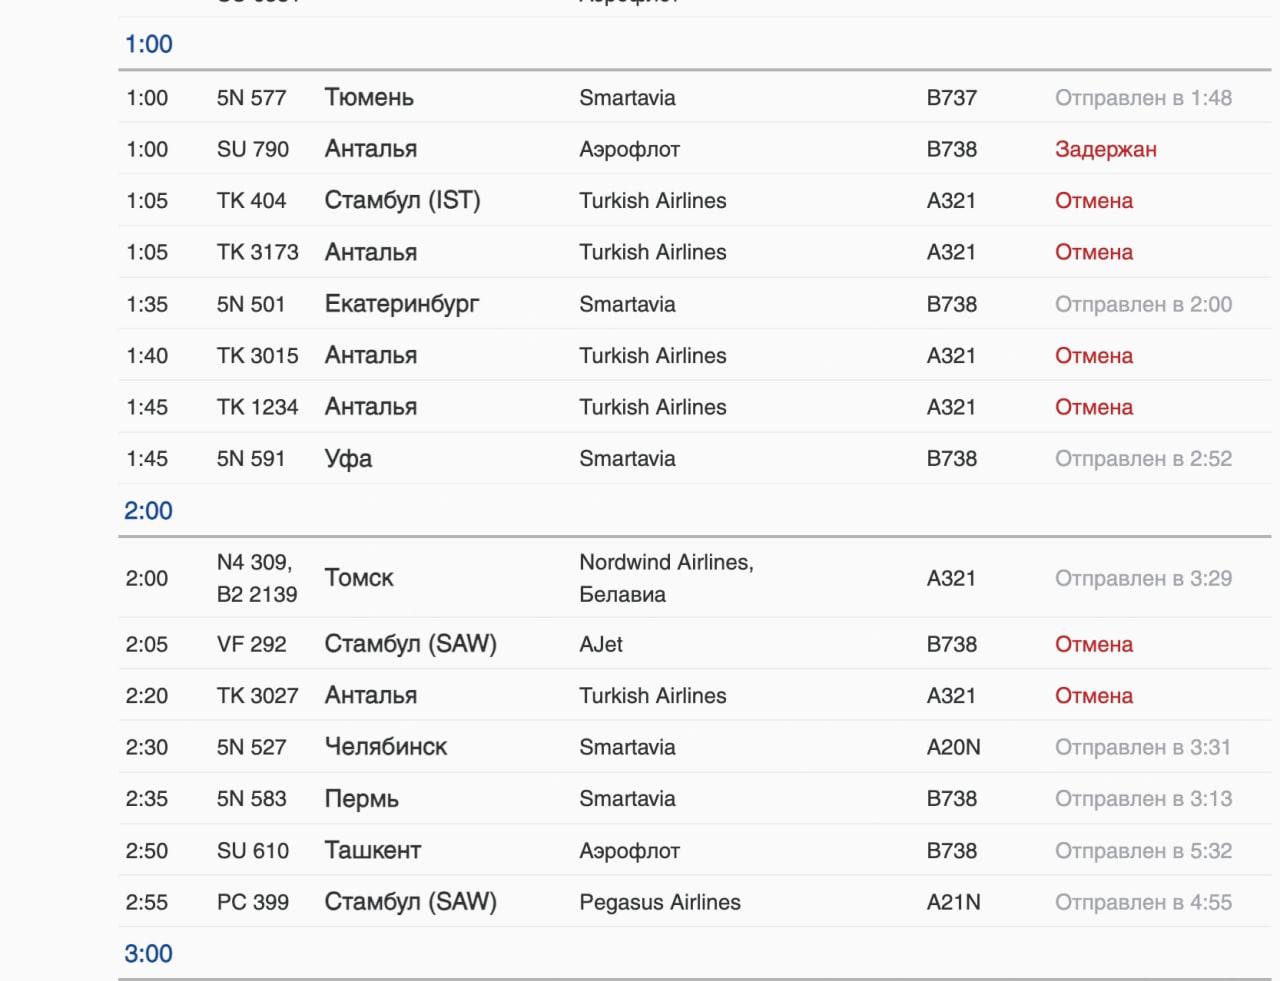Image resolution: width=1280 pixels, height=981 pixels.
Task: Select flight number TK 3027
Action: (257, 696)
